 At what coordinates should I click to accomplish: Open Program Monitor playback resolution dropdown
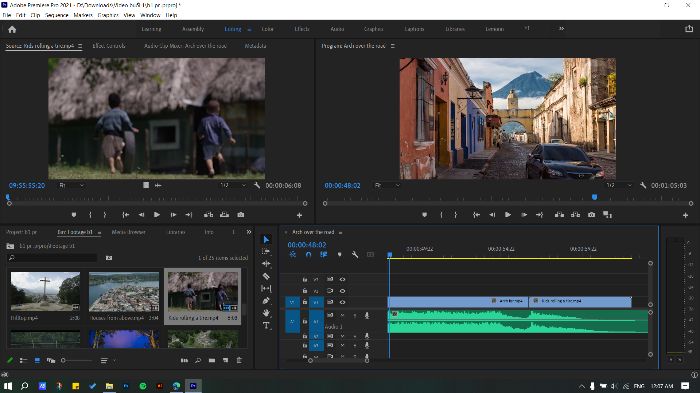[620, 185]
